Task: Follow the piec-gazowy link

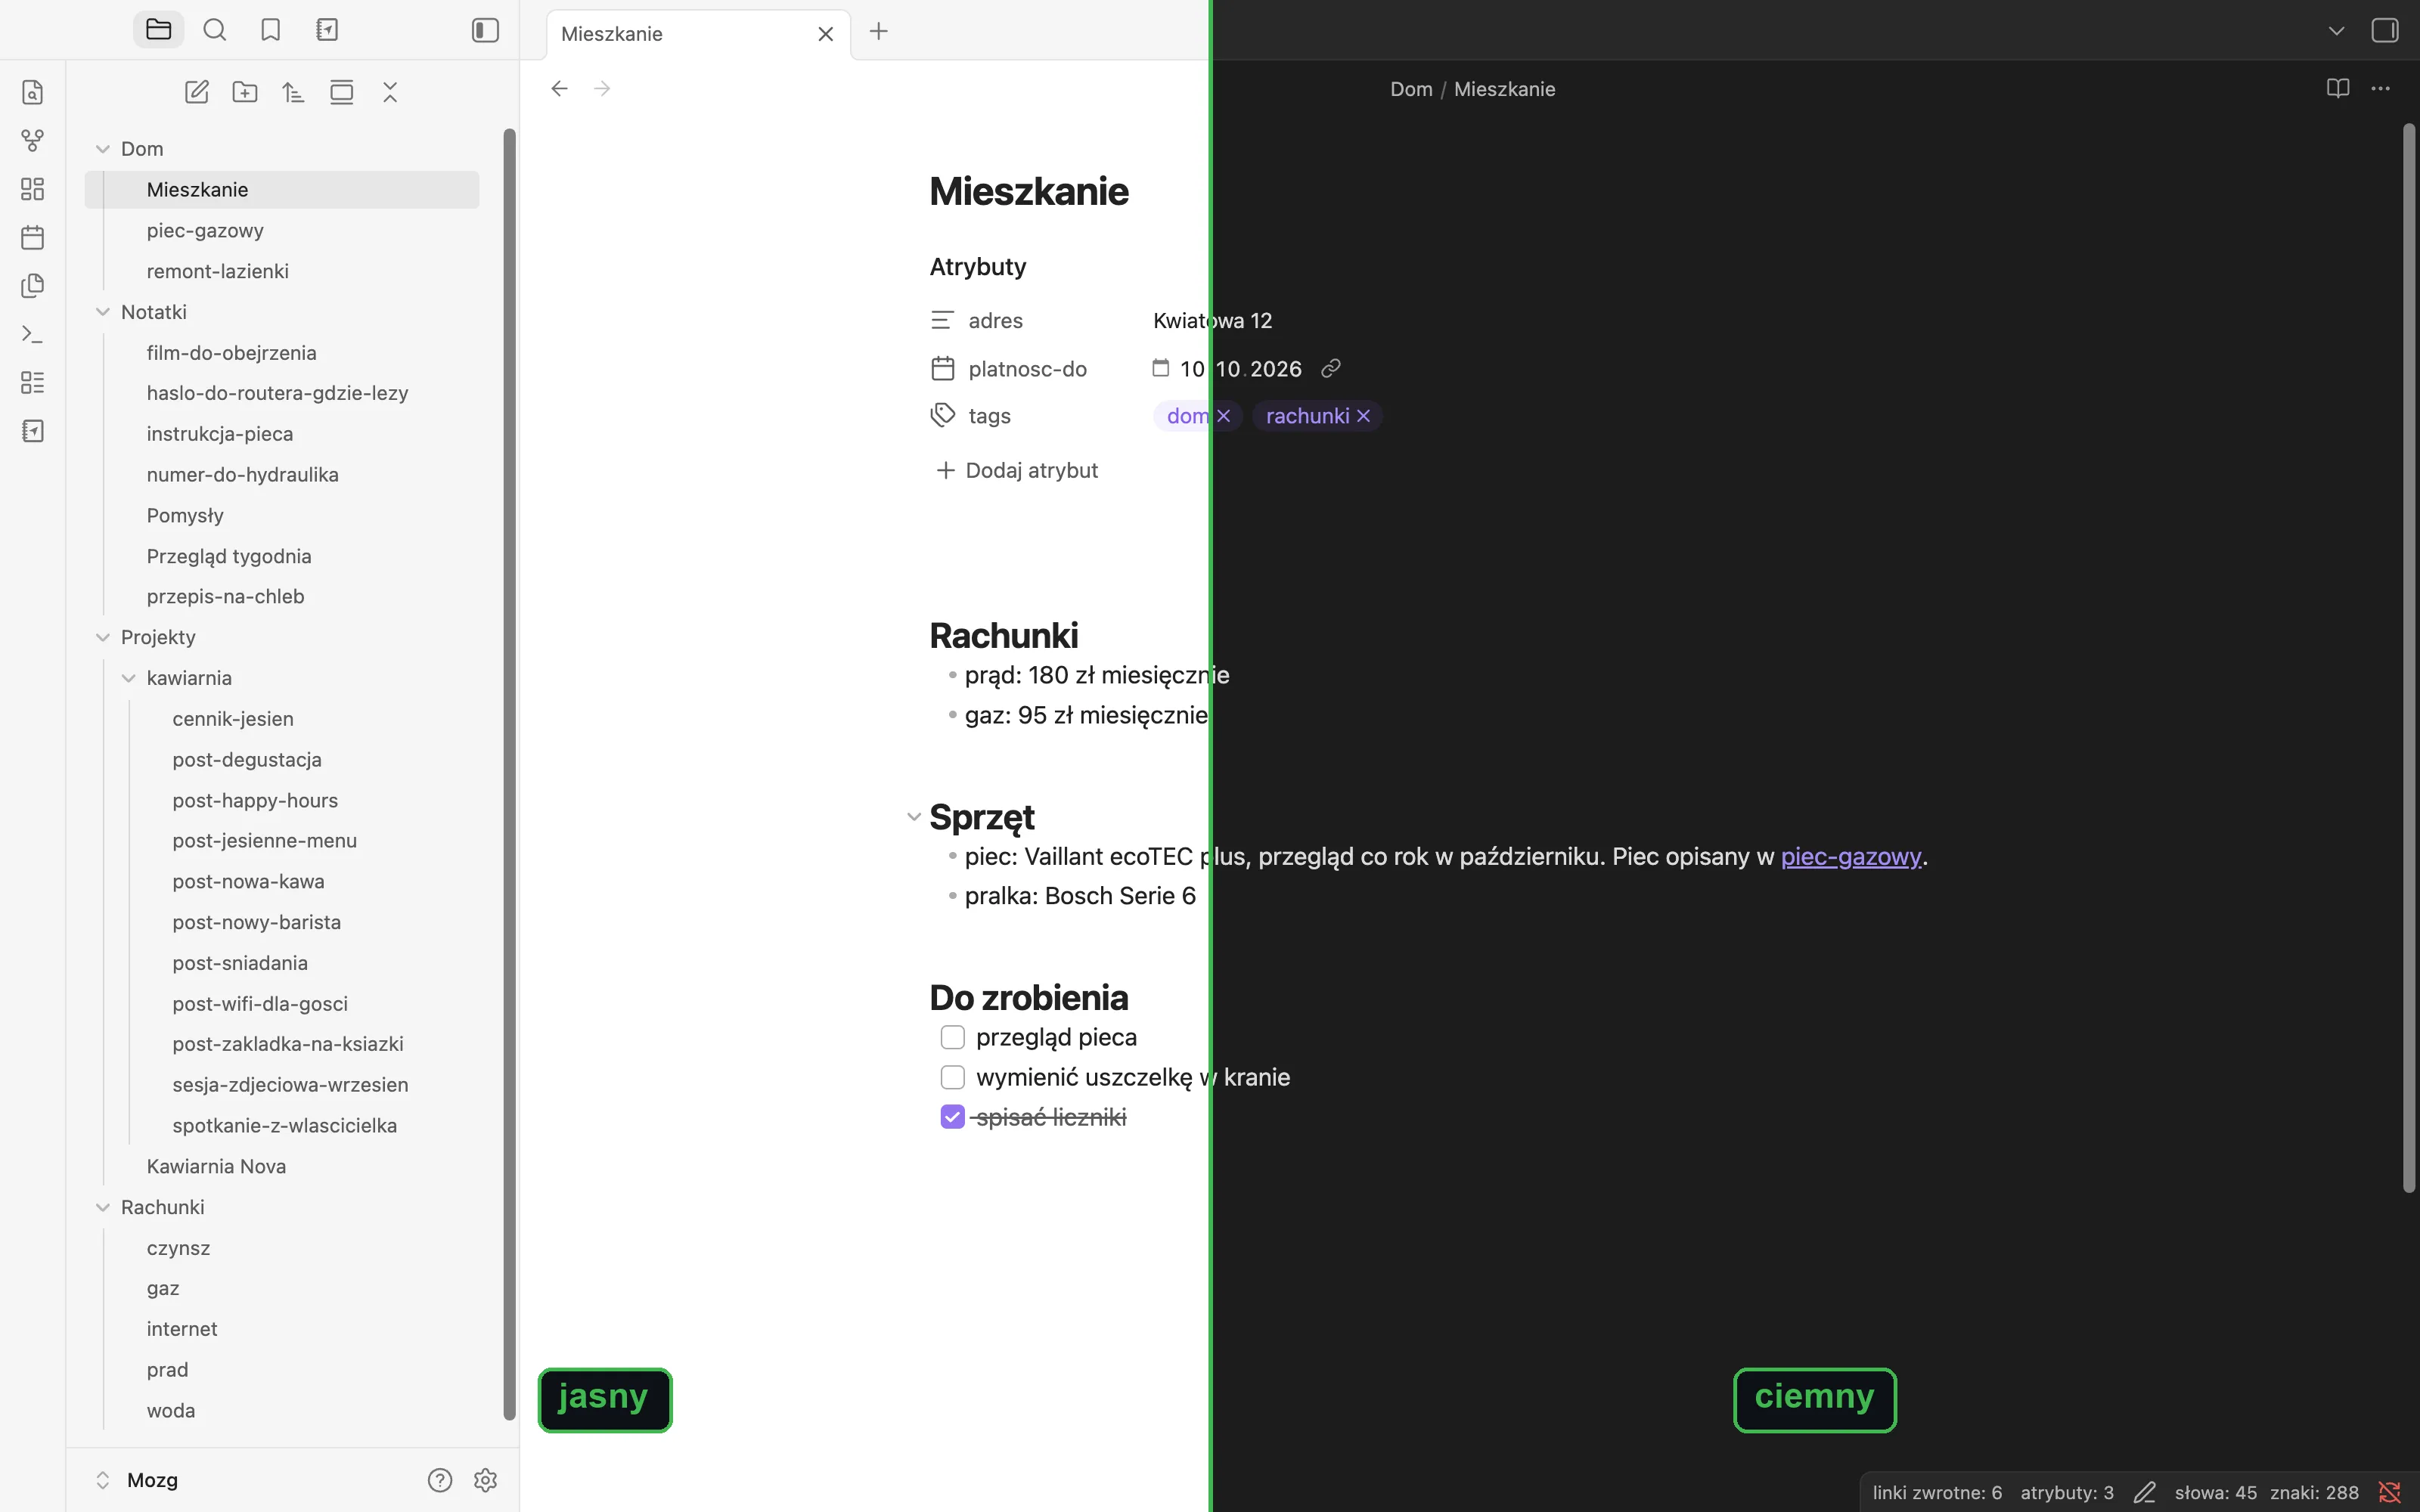Action: pos(1851,857)
